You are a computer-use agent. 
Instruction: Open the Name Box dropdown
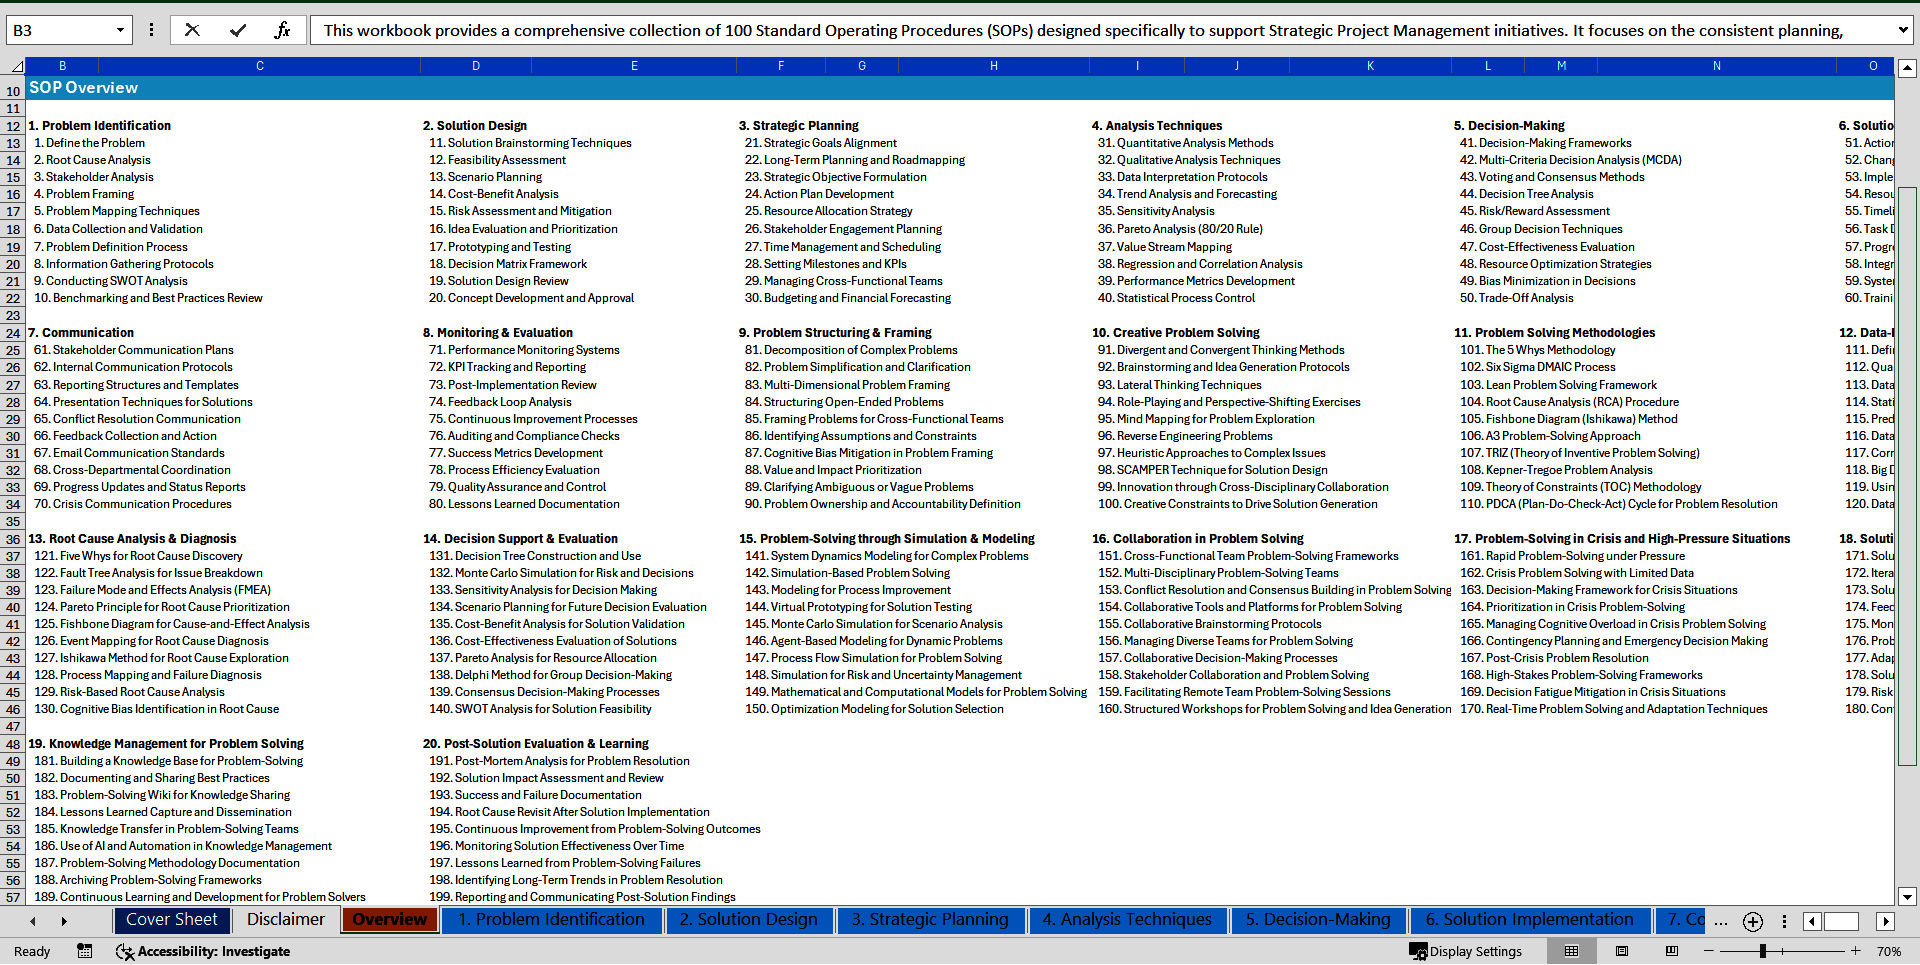[120, 30]
